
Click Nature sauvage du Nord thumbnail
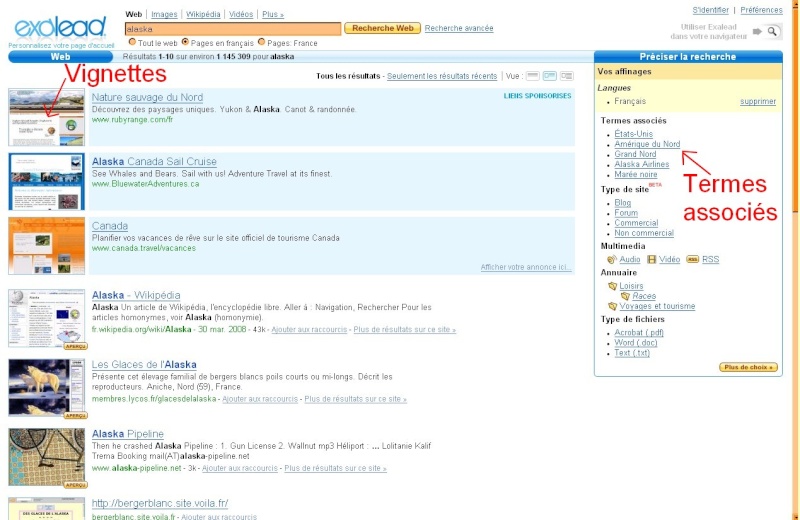[46, 117]
